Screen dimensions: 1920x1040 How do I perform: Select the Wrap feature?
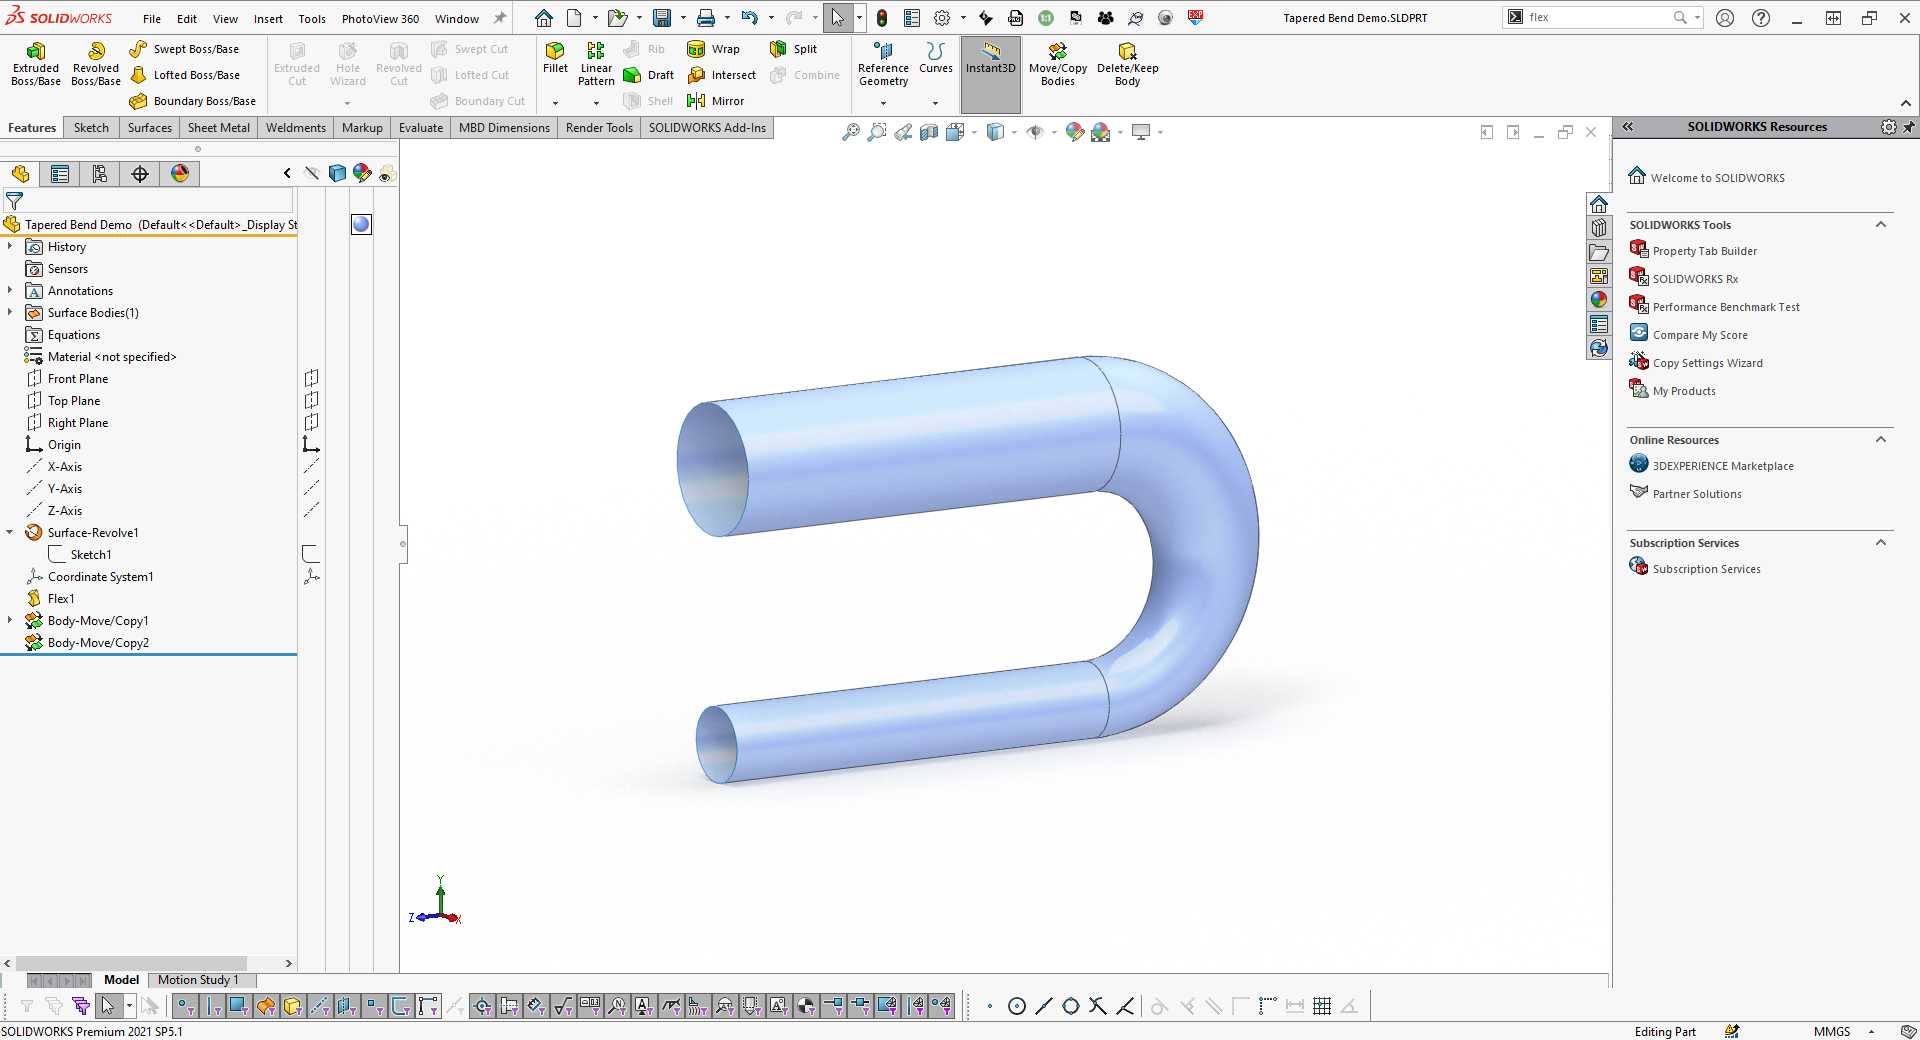713,49
